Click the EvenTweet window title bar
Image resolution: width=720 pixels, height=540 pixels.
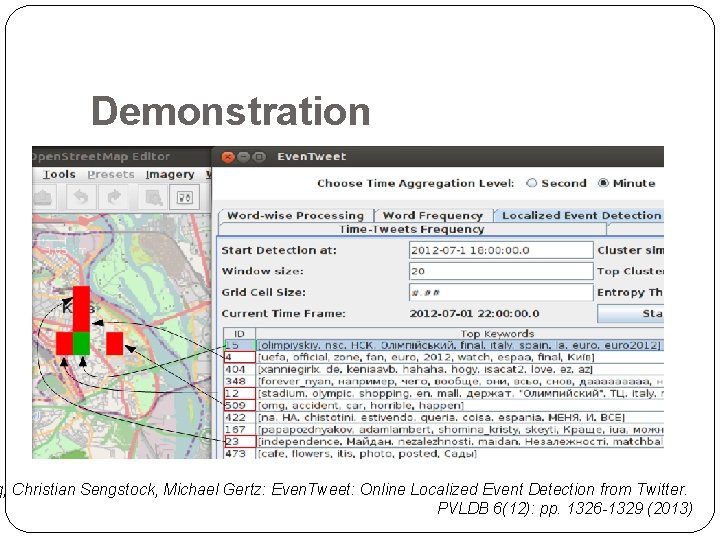tap(438, 157)
